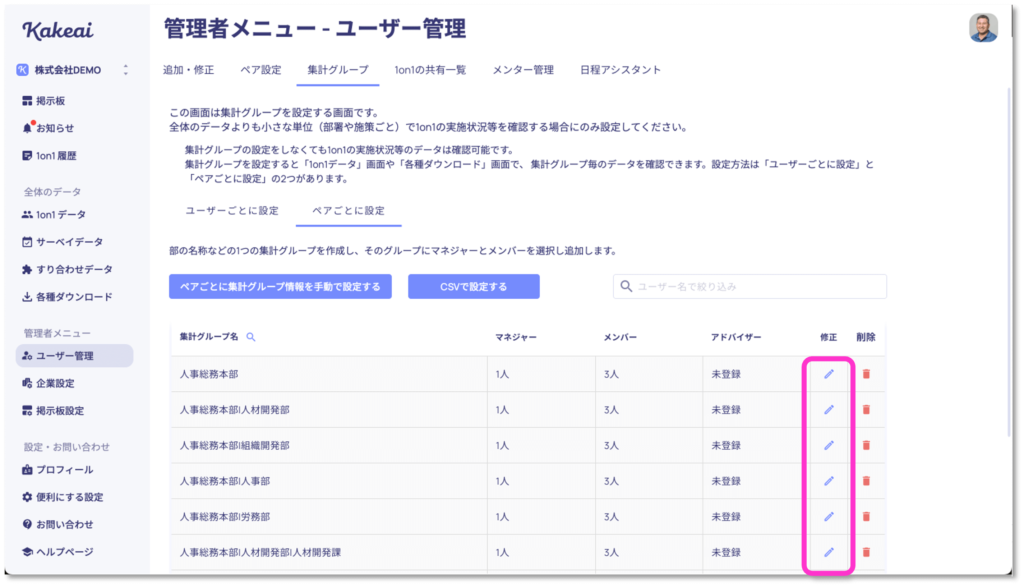Switch to the ペア設定 tab

point(261,70)
